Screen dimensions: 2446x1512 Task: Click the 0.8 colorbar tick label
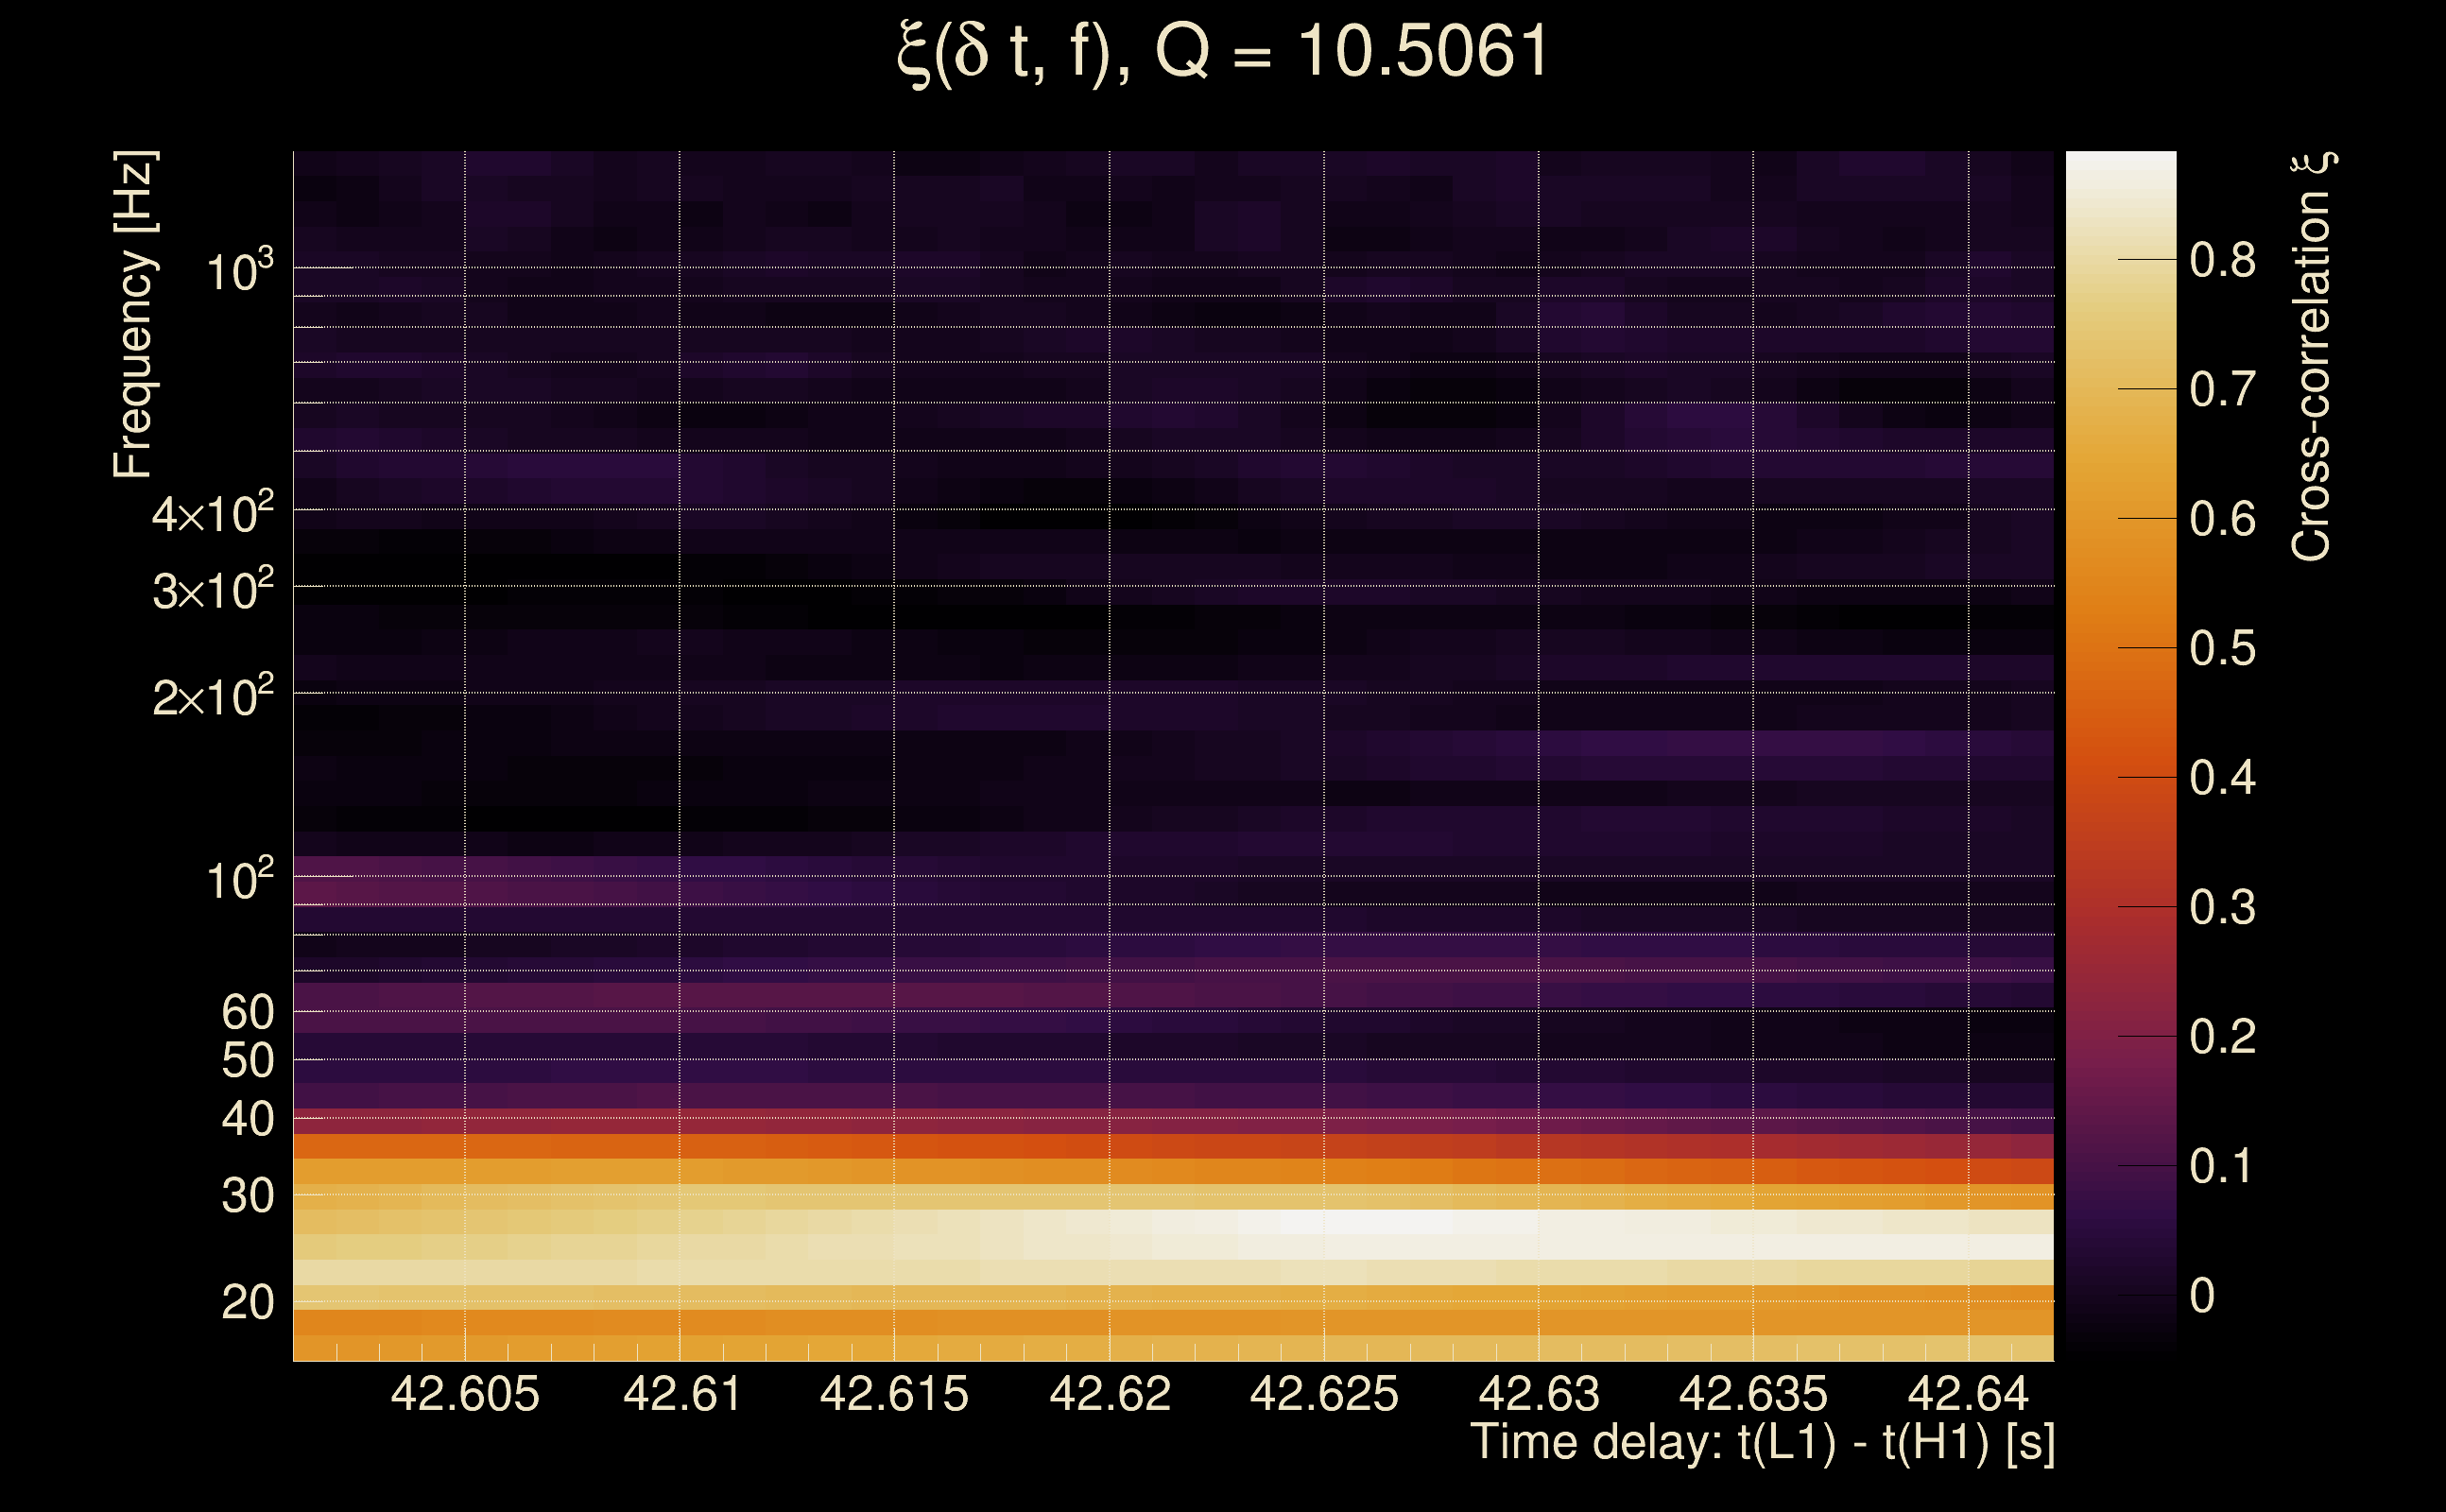(2222, 260)
